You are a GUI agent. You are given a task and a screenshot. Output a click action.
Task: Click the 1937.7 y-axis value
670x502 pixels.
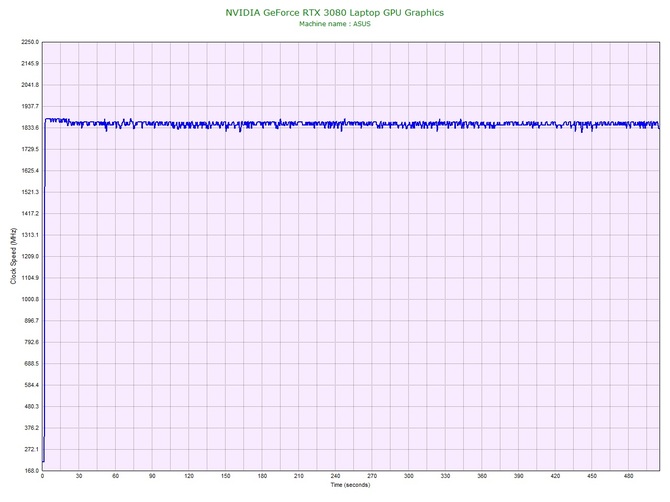click(30, 106)
